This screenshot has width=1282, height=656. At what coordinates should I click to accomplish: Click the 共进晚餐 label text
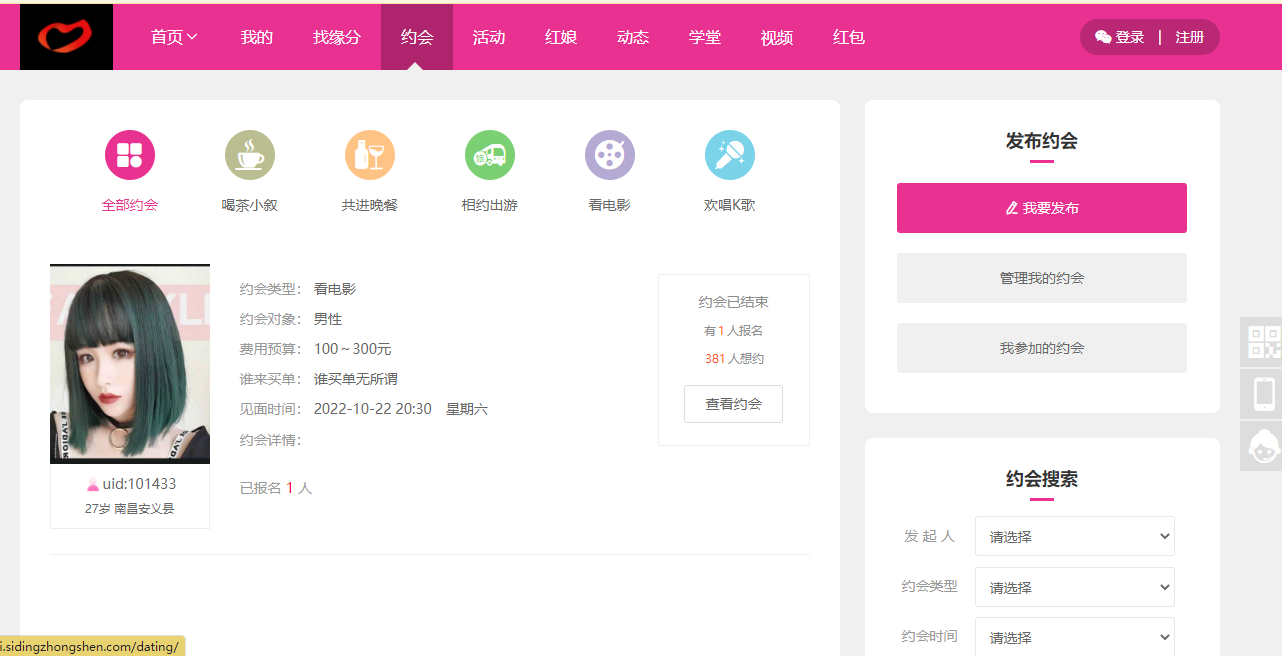[x=370, y=205]
